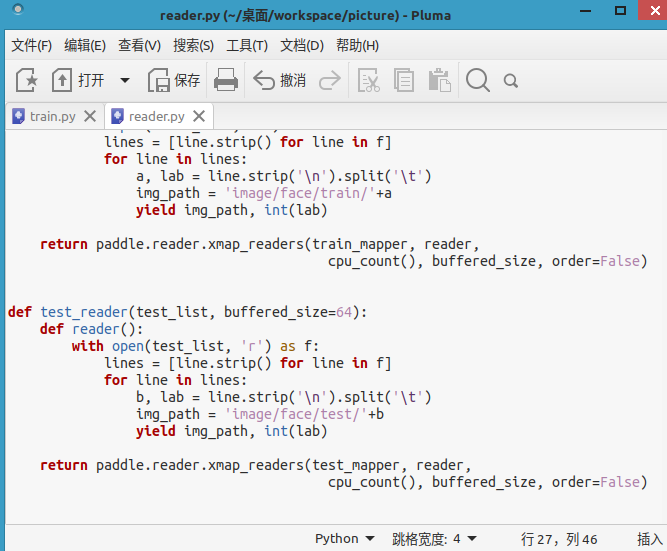The image size is (667, 551).
Task: Click the 'image/face/train/' string
Action: 300,193
